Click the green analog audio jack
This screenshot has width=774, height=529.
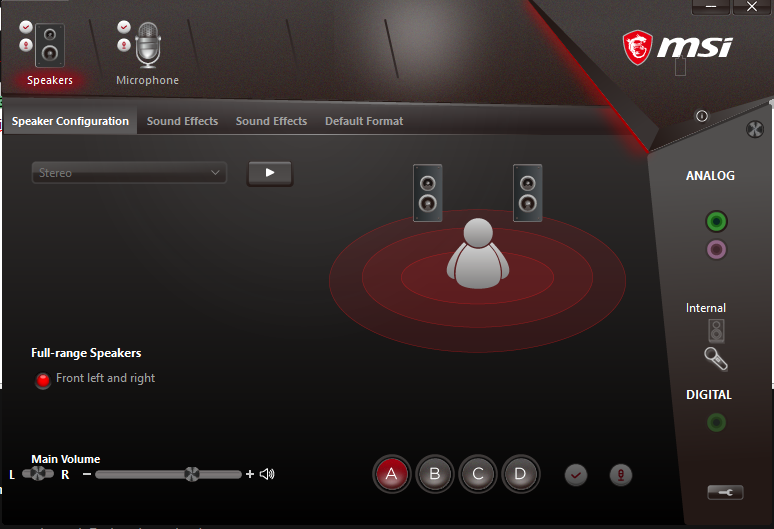click(716, 221)
